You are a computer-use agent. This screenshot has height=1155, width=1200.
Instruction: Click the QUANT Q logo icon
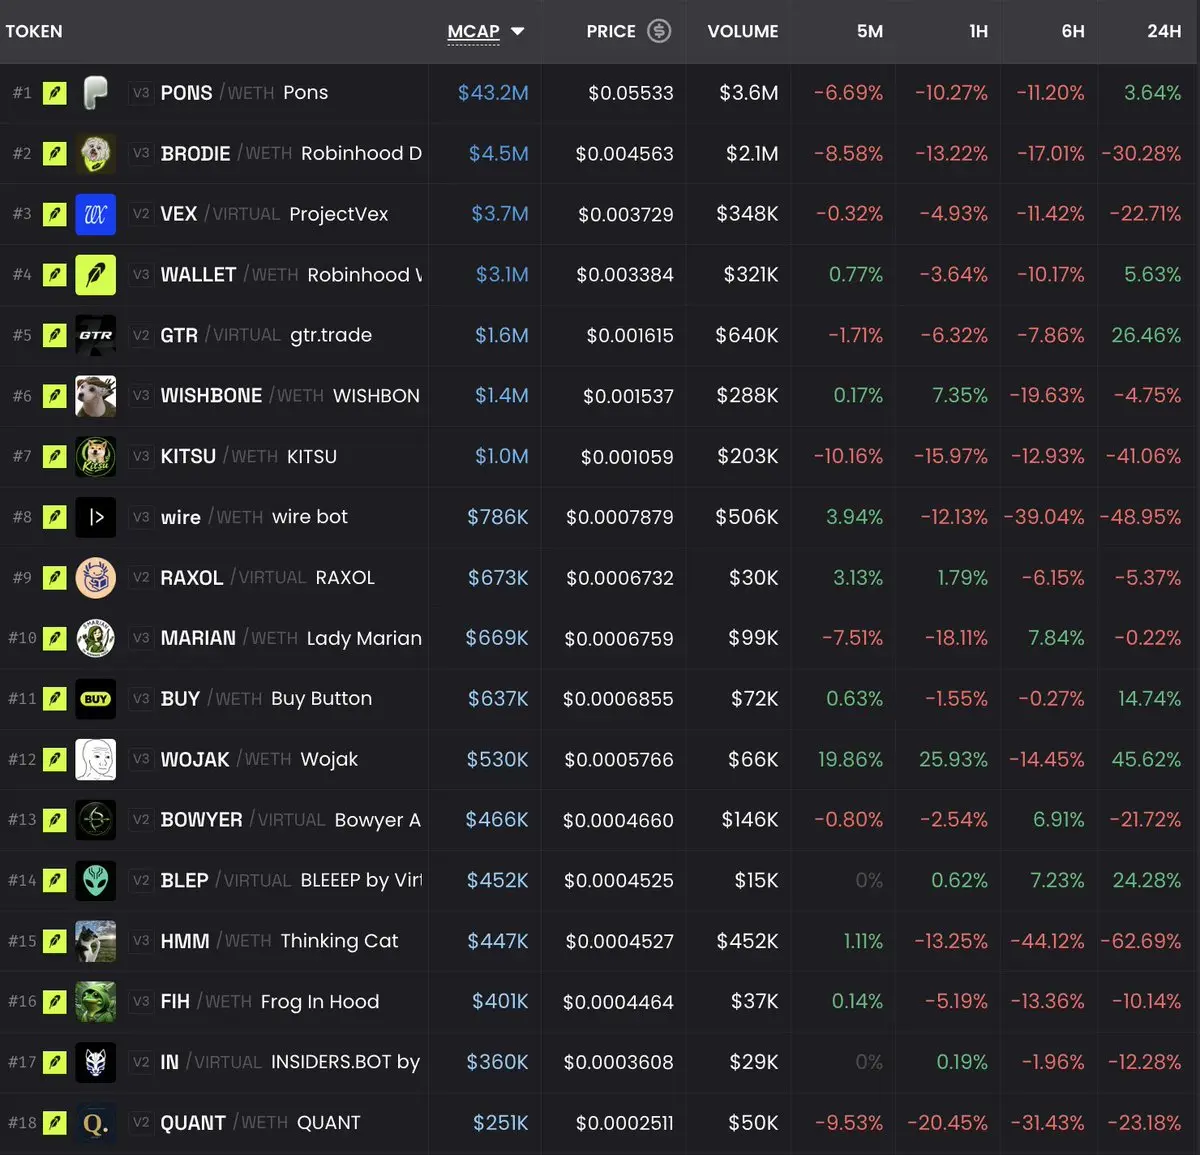pyautogui.click(x=96, y=1122)
